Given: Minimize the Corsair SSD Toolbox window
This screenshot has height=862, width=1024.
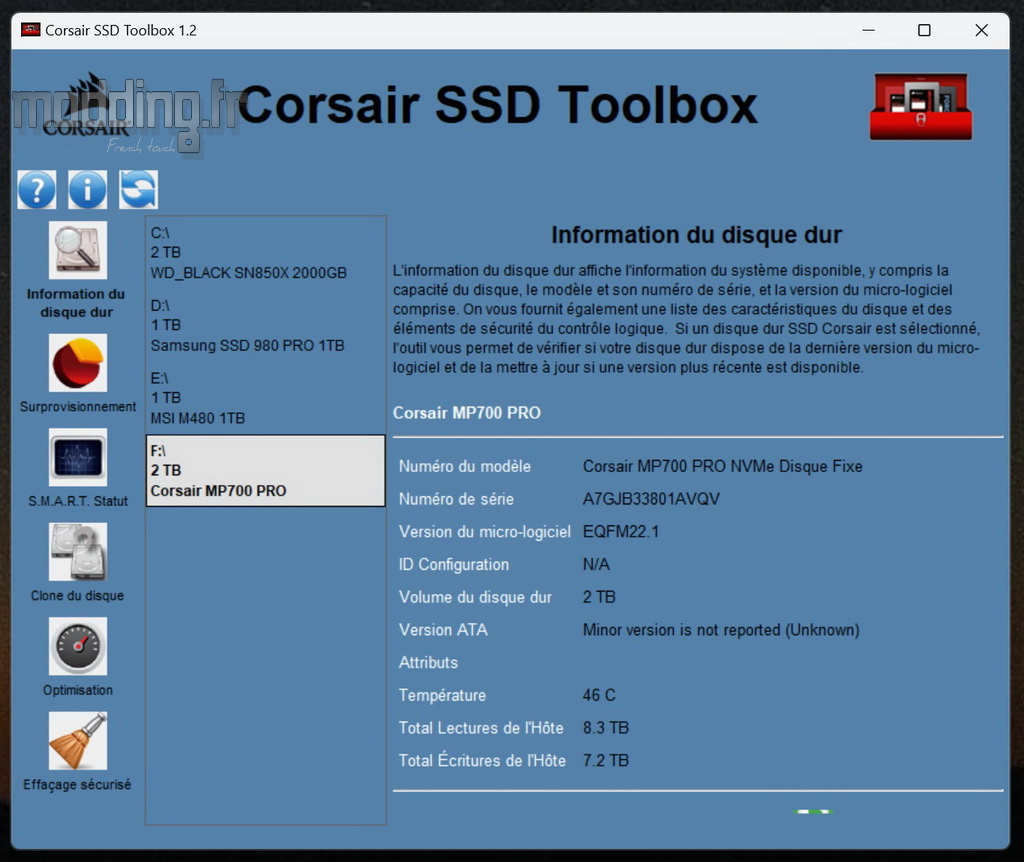Looking at the screenshot, I should (869, 30).
